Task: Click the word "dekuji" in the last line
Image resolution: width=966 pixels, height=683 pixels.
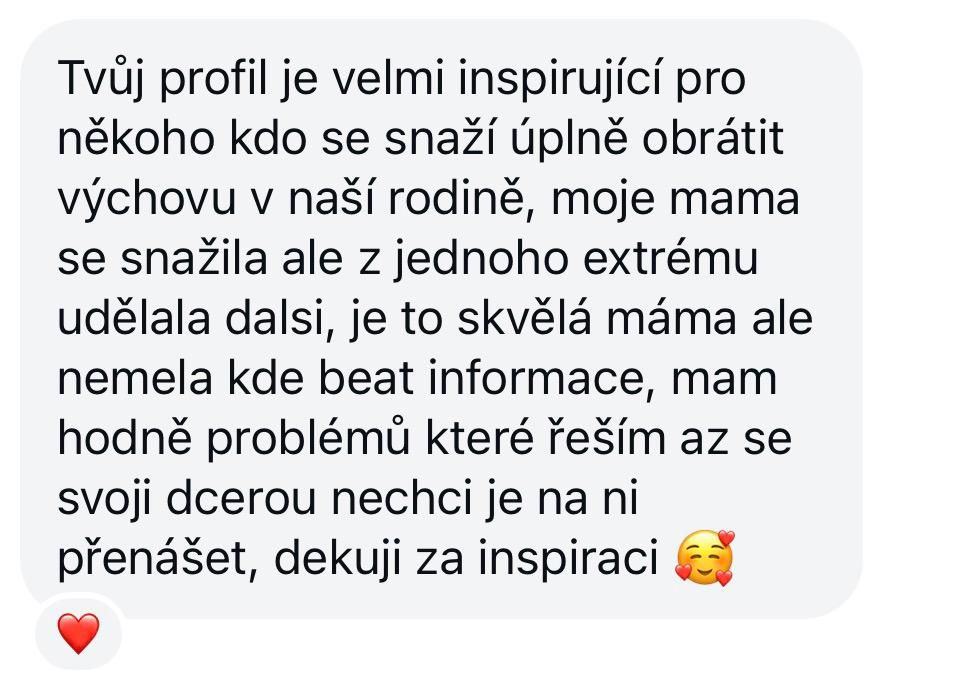Action: [337, 559]
